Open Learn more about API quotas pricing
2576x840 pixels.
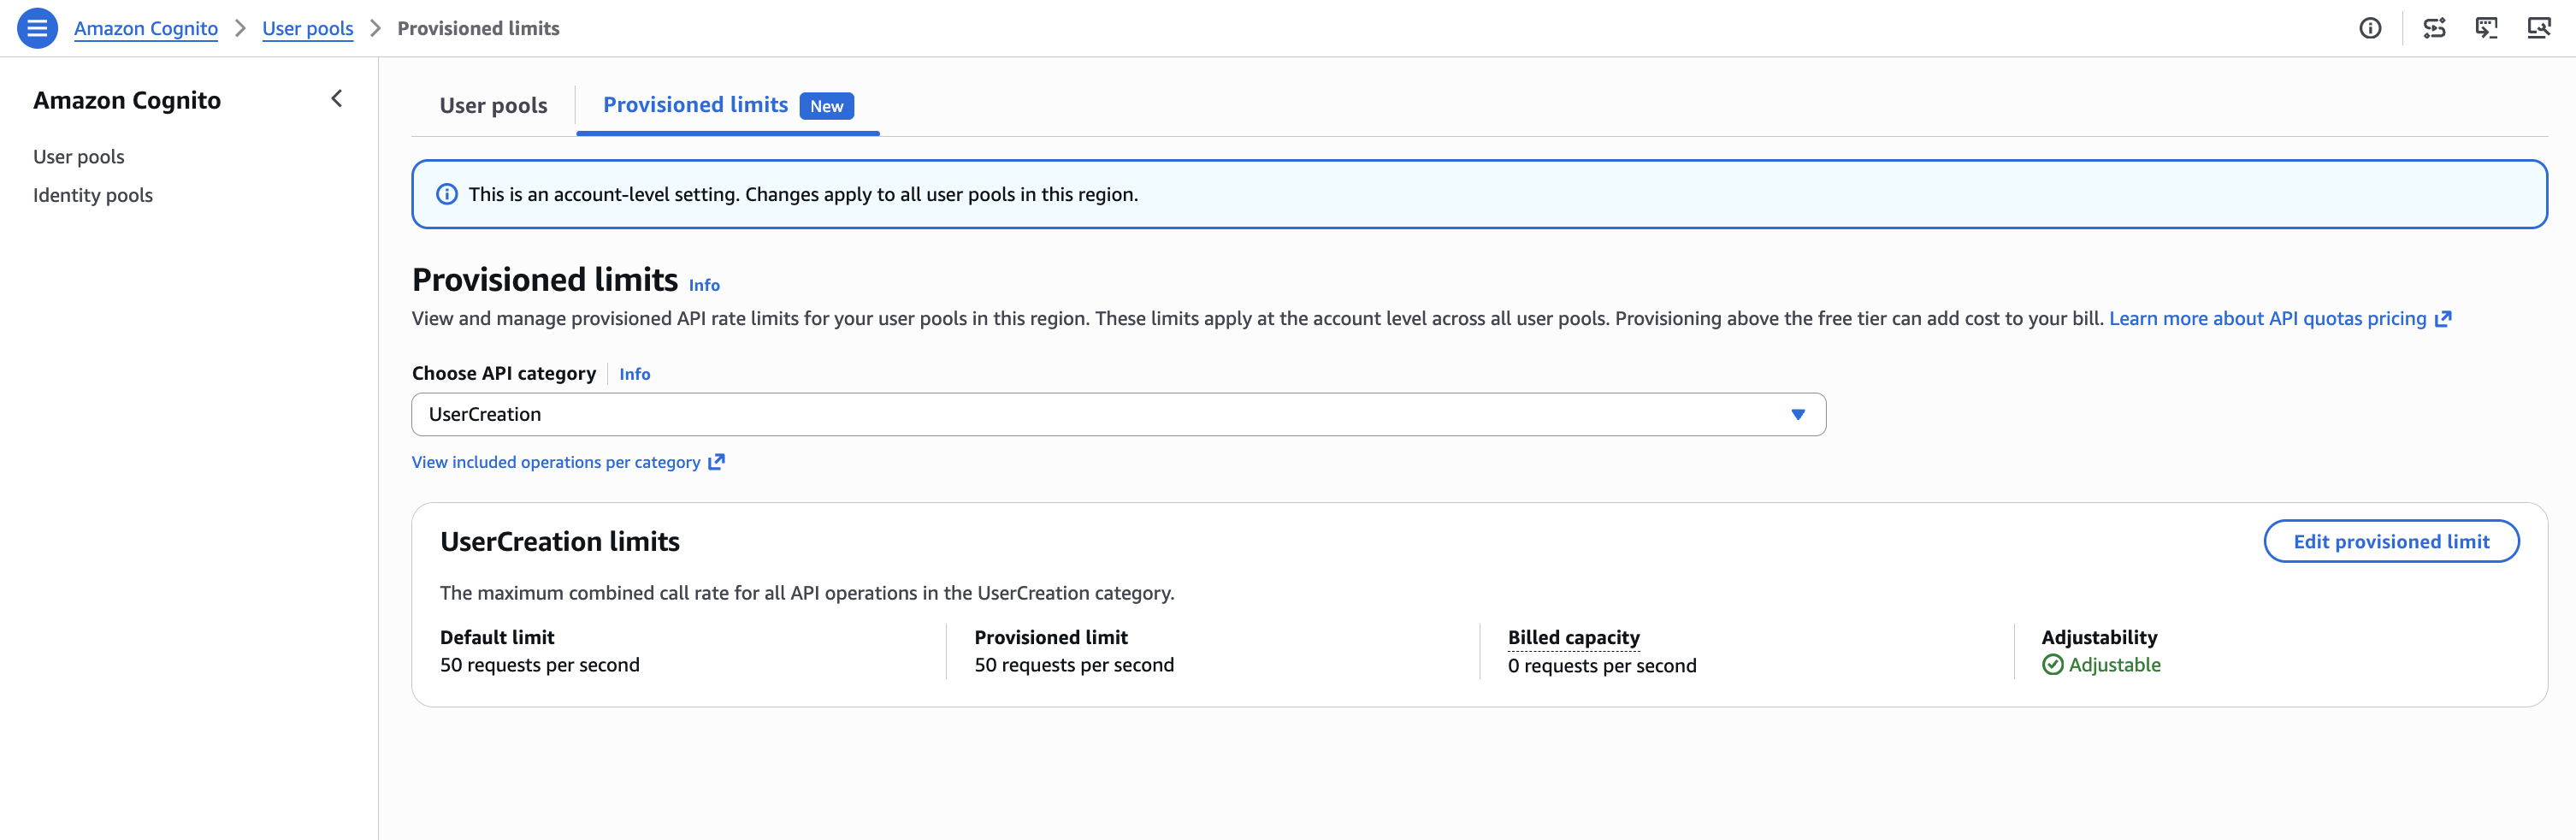point(2267,319)
